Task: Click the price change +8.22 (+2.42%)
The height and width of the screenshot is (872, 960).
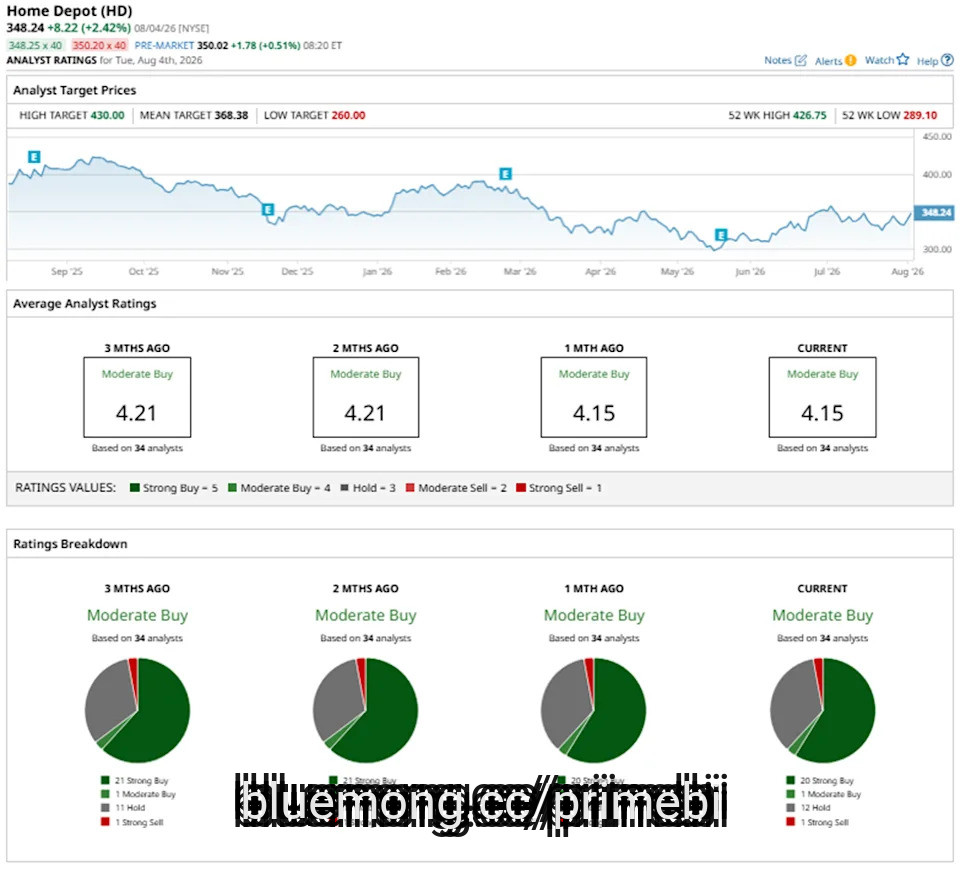Action: (x=89, y=28)
